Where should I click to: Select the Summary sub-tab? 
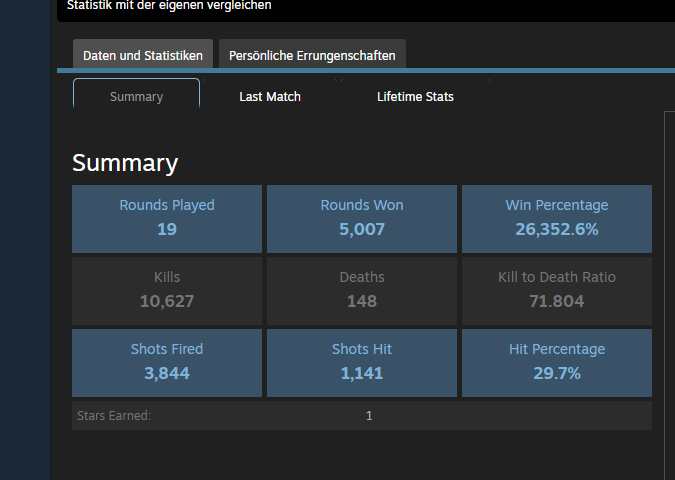coord(136,97)
